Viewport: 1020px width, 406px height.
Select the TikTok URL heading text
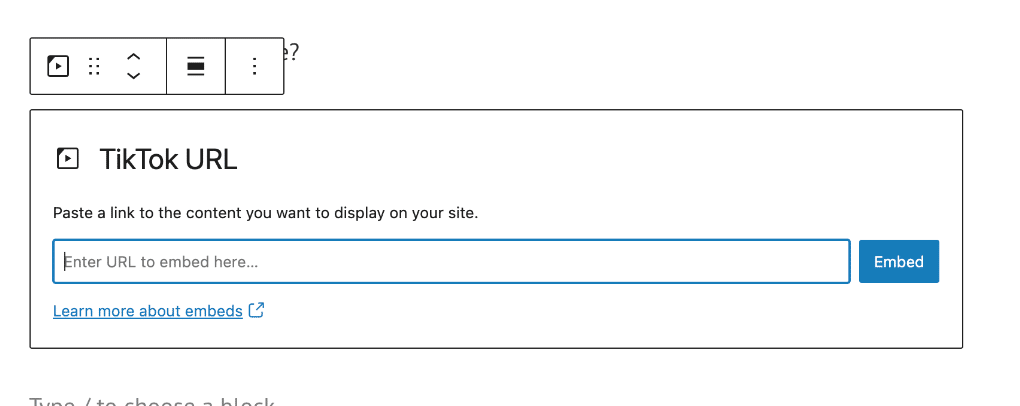click(x=168, y=159)
